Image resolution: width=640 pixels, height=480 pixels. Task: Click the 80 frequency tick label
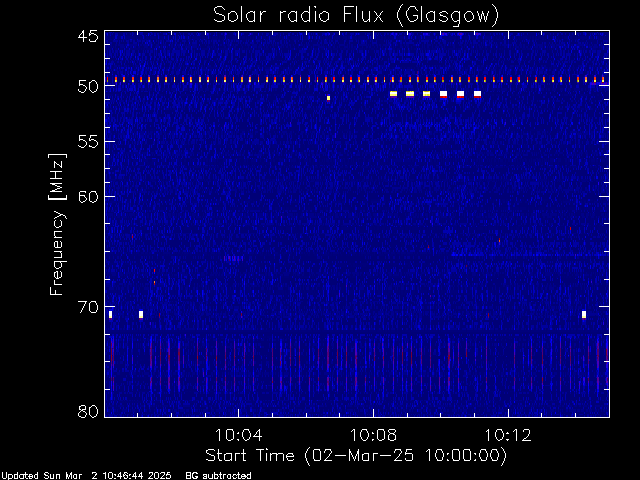coord(89,411)
